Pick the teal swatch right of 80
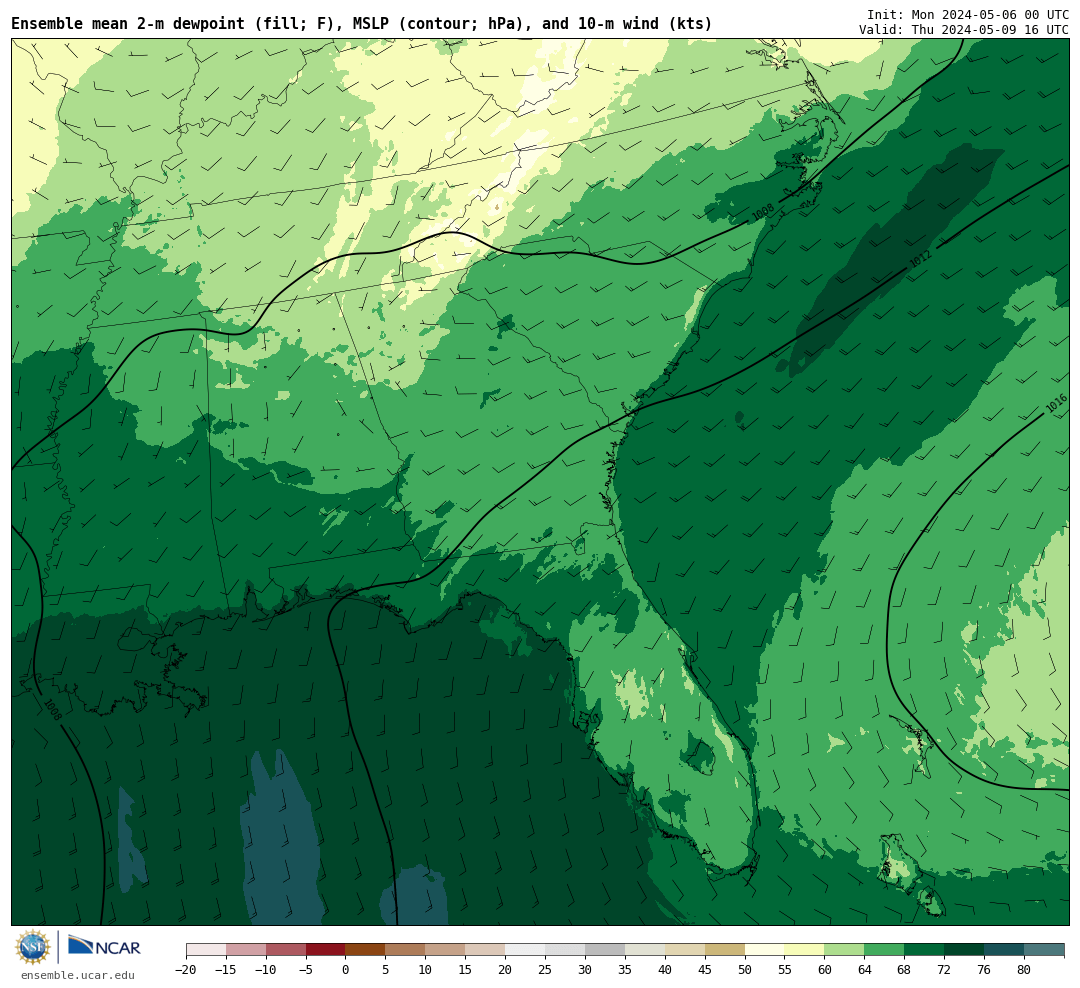The image size is (1080, 988). (x=1045, y=950)
